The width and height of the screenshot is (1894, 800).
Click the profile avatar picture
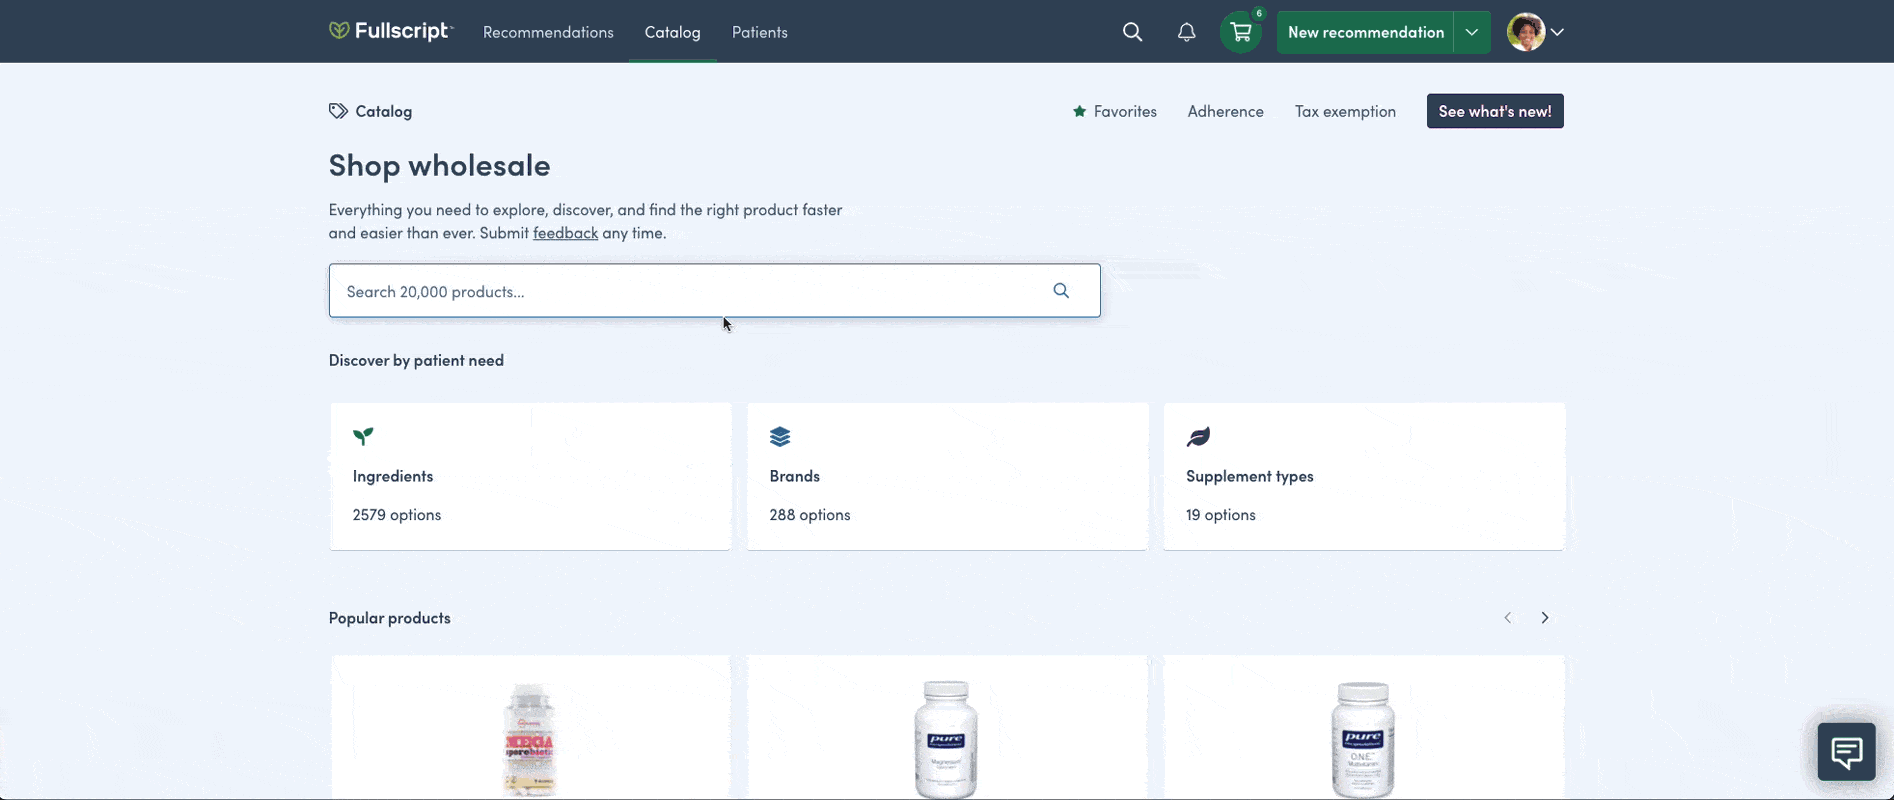click(1526, 32)
